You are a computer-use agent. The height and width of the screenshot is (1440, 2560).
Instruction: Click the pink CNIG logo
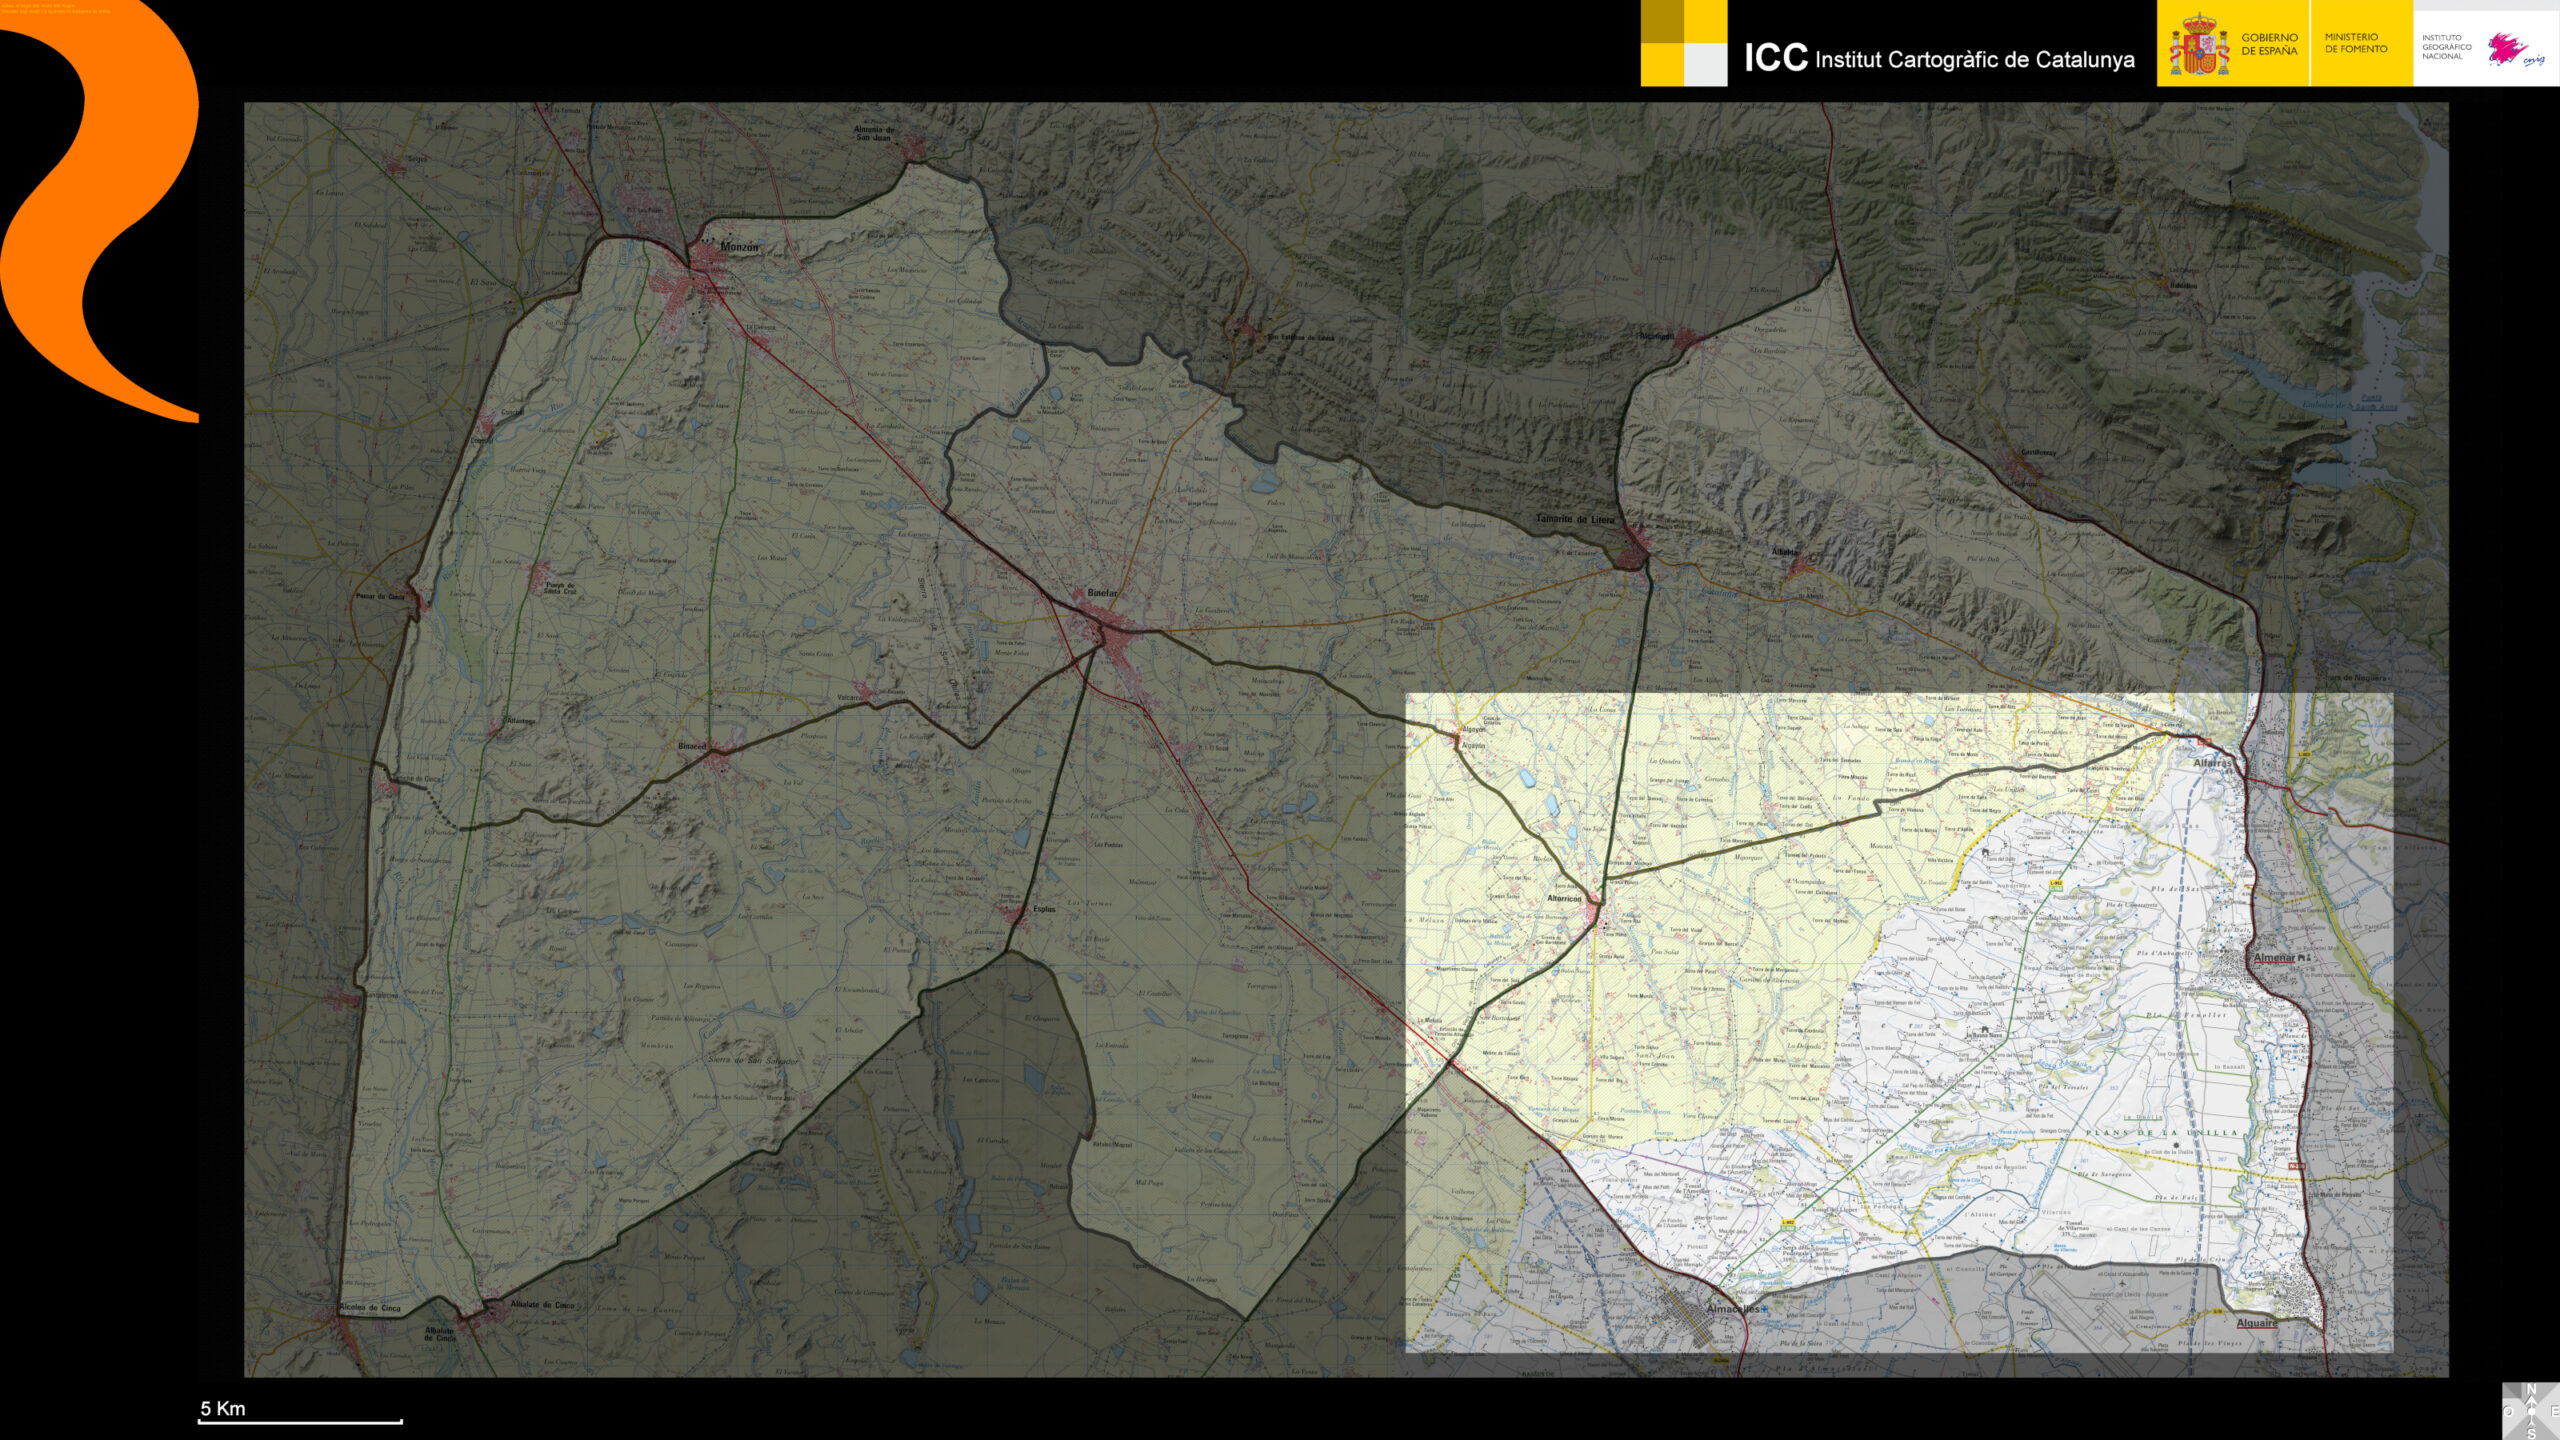click(x=2513, y=48)
